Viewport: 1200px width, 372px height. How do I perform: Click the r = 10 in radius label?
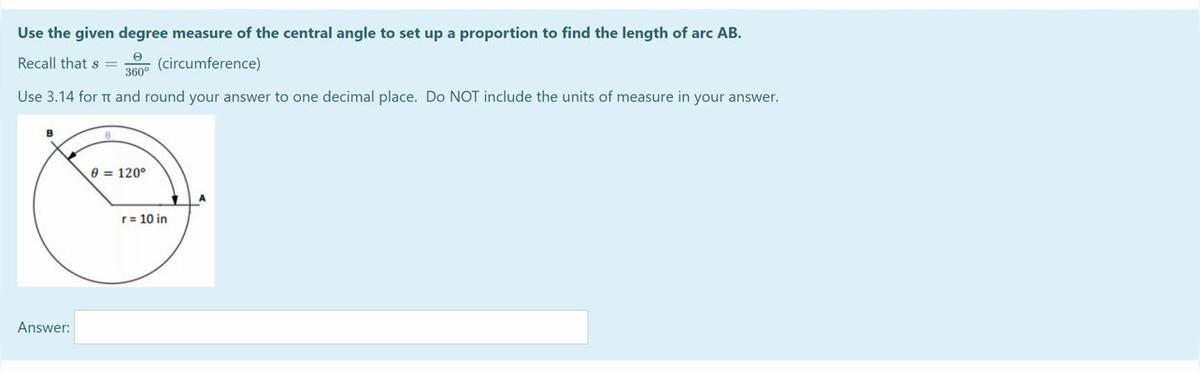tap(144, 218)
